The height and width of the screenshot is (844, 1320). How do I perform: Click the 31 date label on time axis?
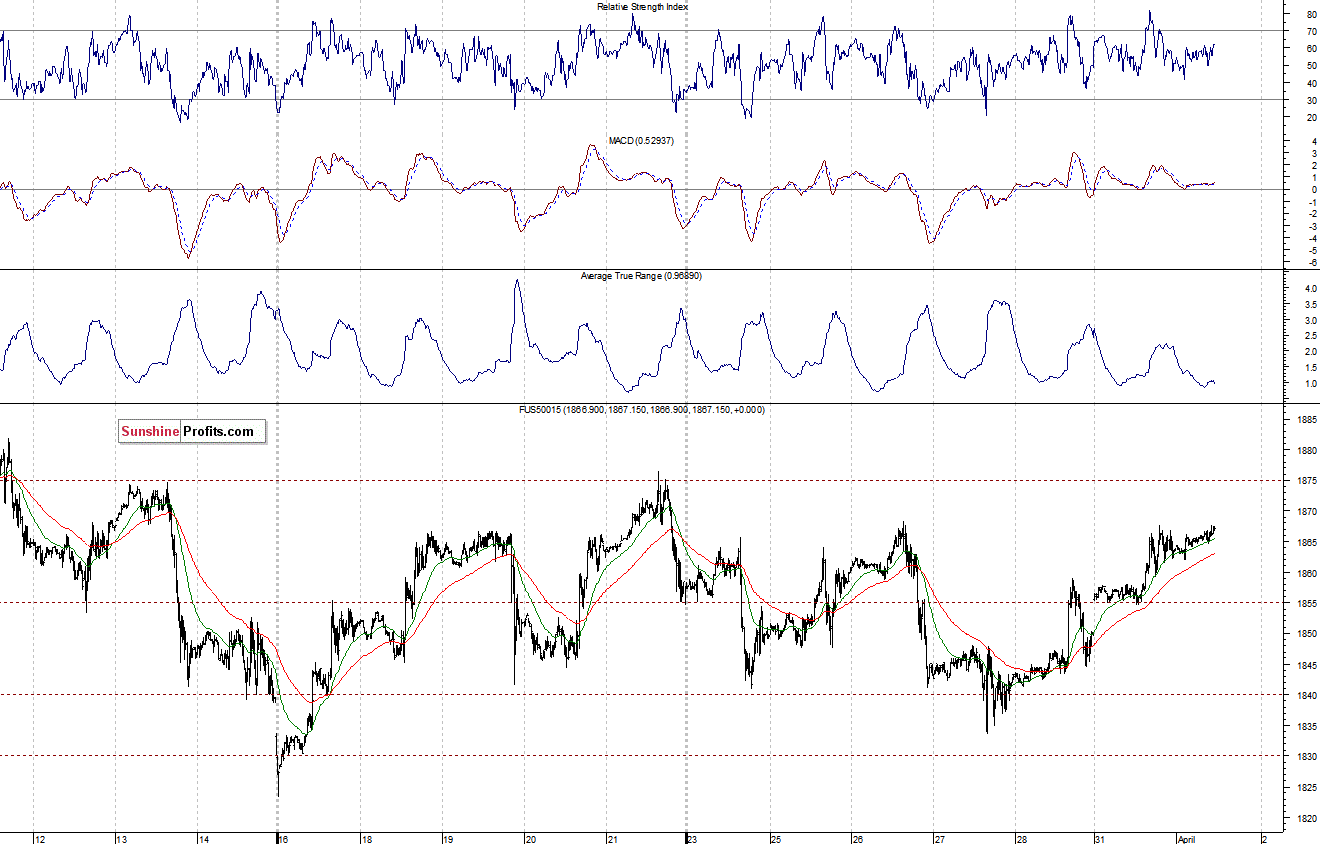click(x=1100, y=839)
